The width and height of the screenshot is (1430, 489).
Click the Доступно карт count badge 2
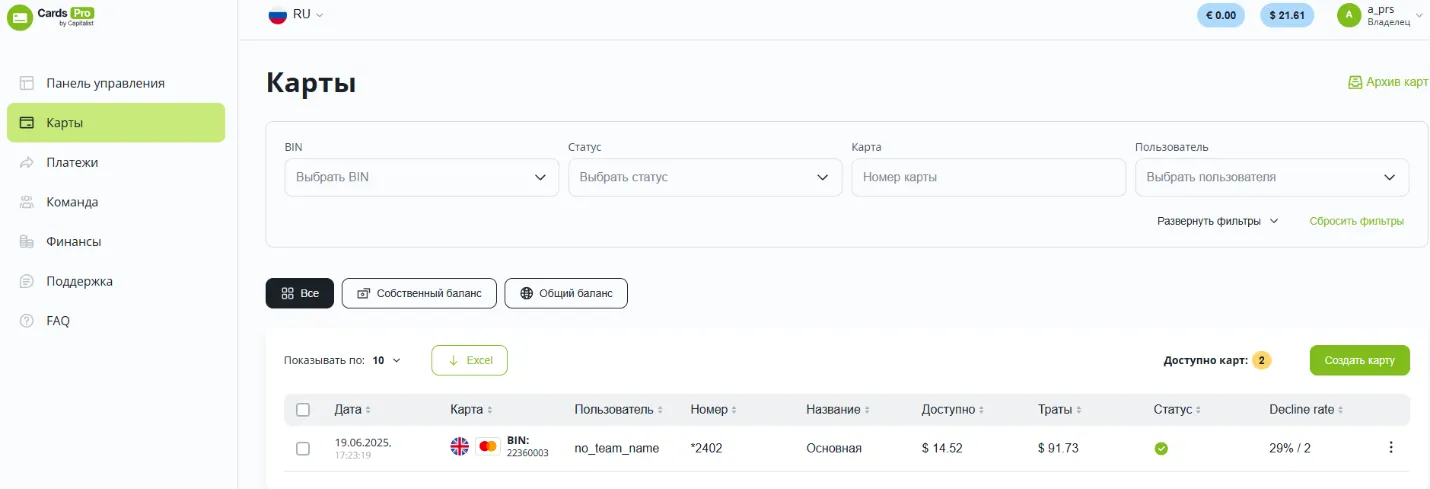pos(1262,360)
